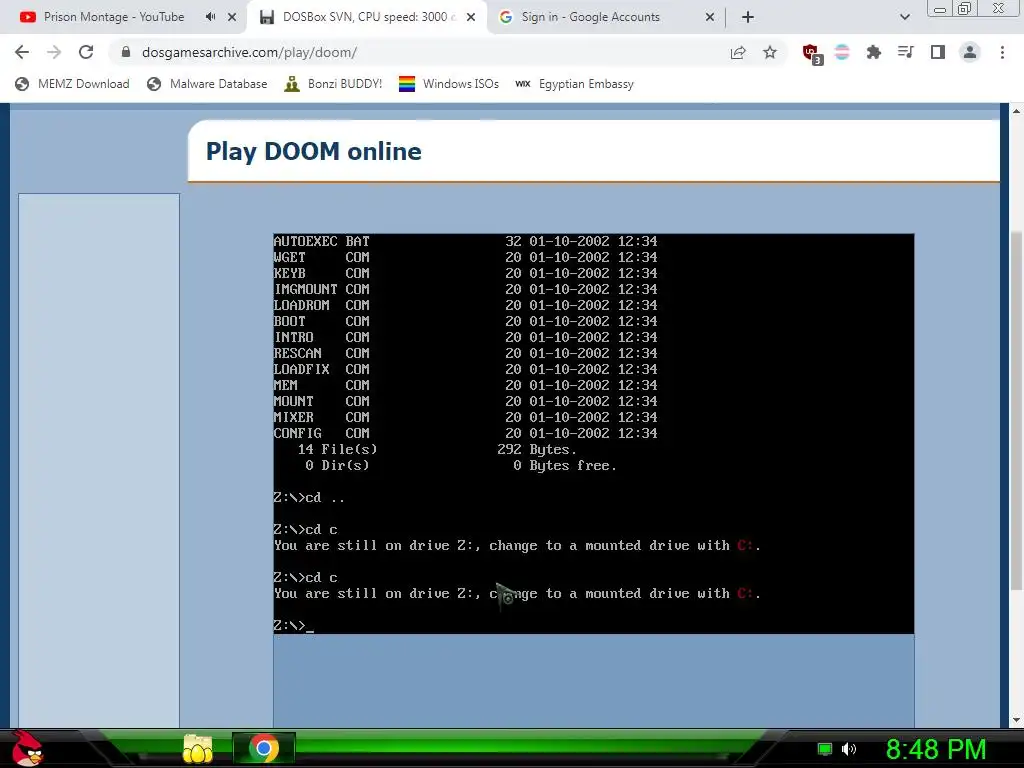Open a new browser tab
1024x768 pixels.
[x=748, y=17]
